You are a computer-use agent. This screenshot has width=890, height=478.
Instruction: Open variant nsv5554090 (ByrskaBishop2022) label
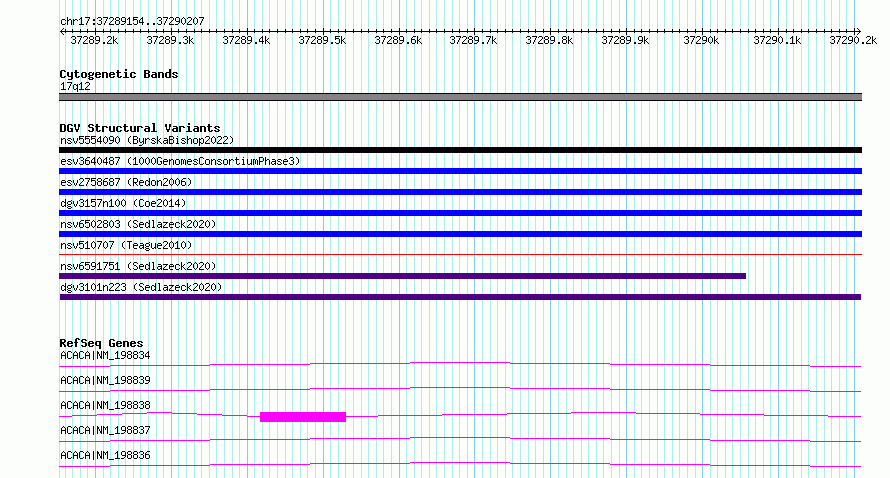147,140
